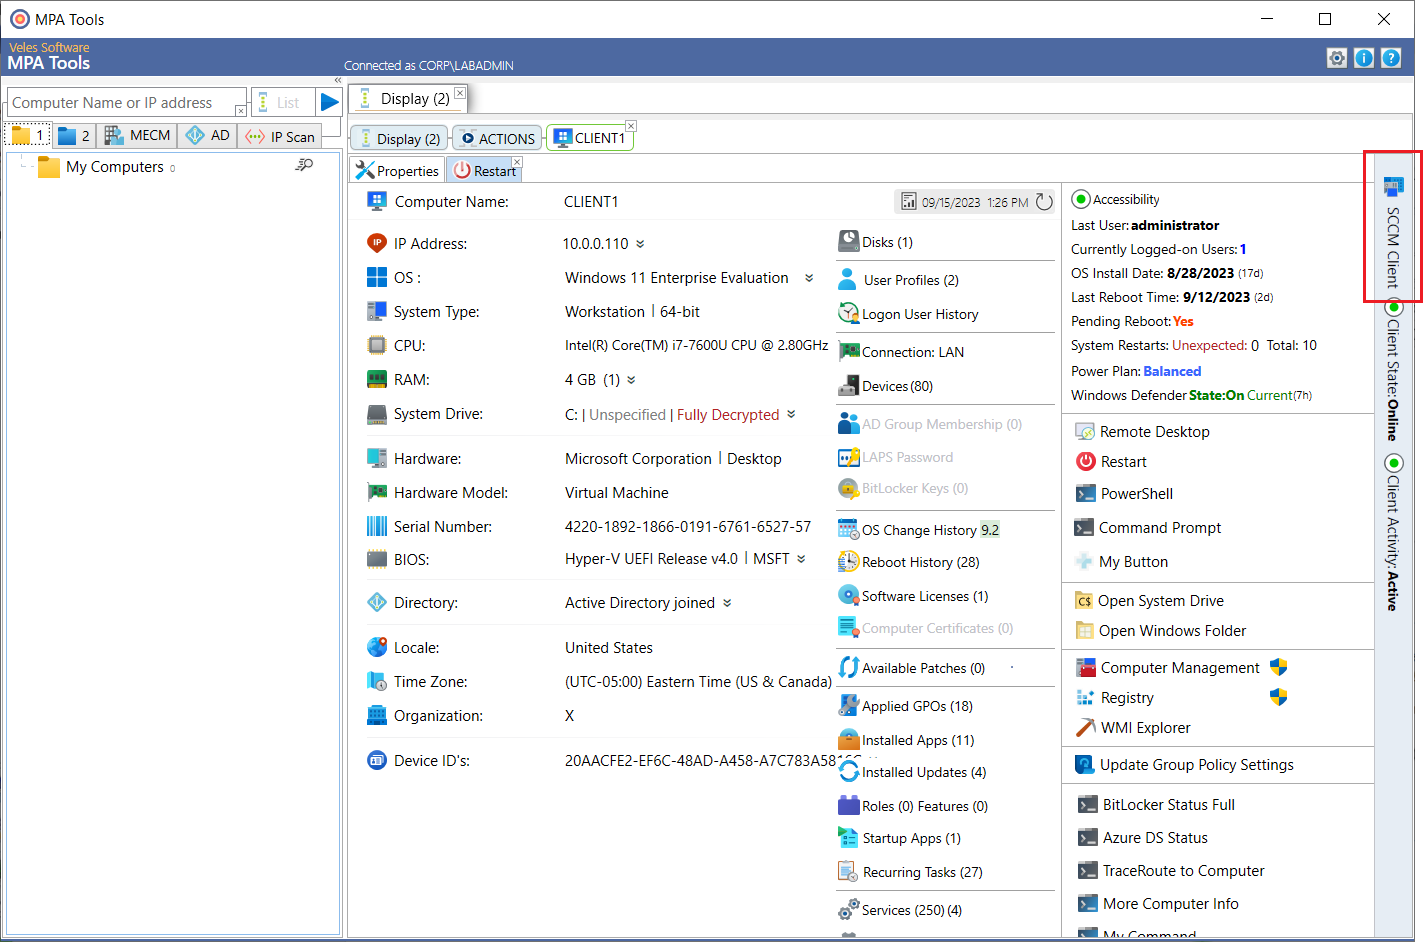Open Startup Apps (1)

899,838
